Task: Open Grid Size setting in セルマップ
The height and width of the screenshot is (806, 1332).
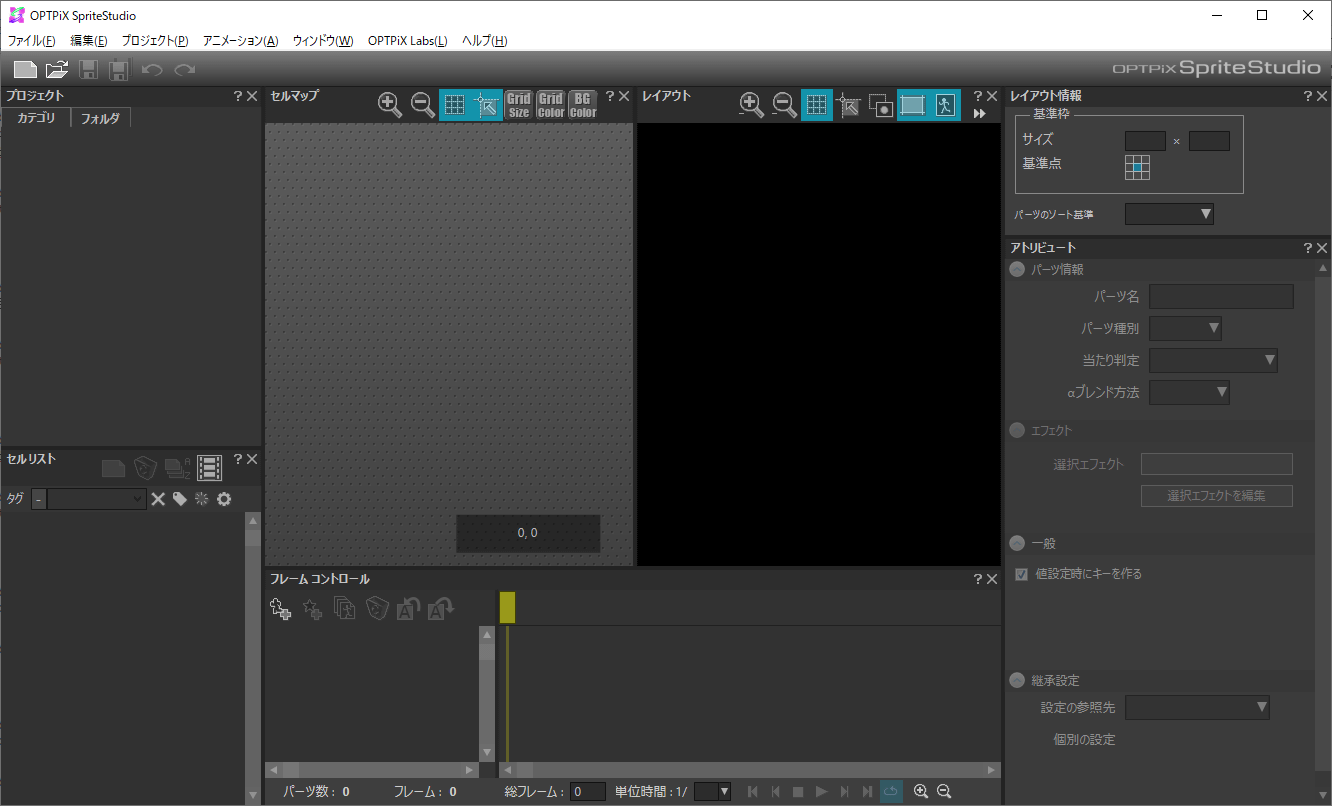Action: point(519,104)
